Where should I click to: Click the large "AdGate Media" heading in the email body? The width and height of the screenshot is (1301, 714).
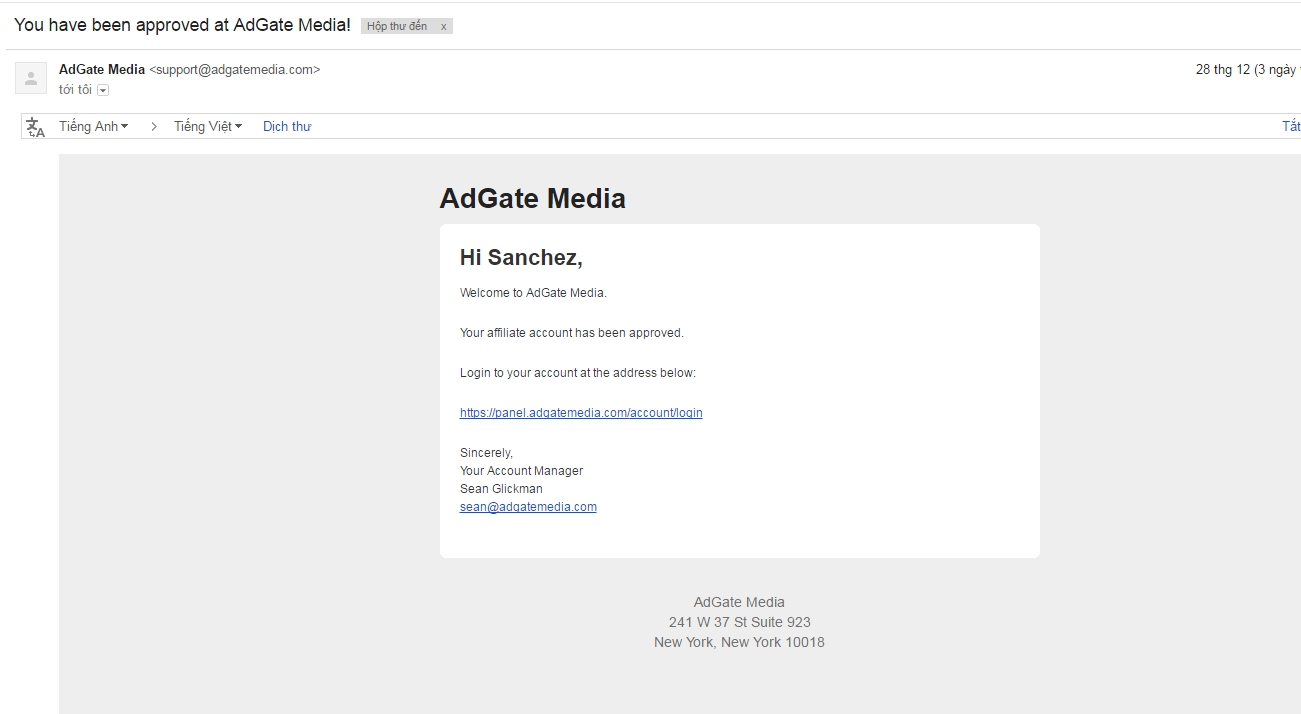pyautogui.click(x=532, y=199)
